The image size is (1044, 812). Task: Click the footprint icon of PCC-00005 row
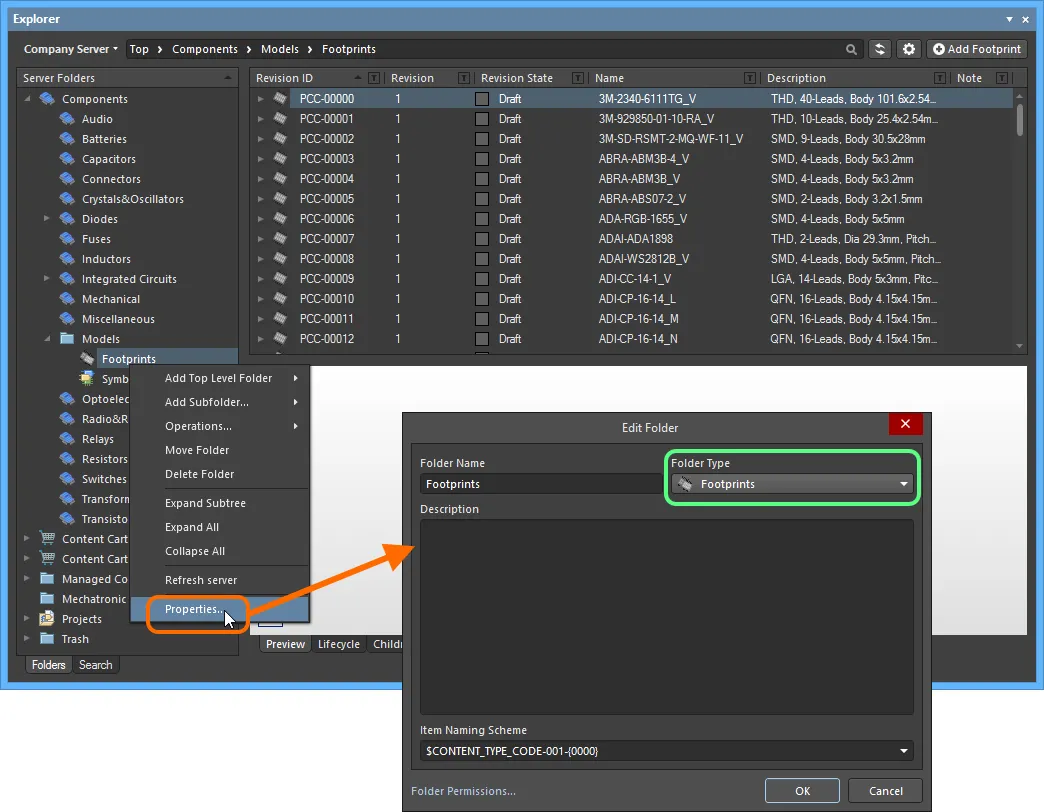pos(280,198)
